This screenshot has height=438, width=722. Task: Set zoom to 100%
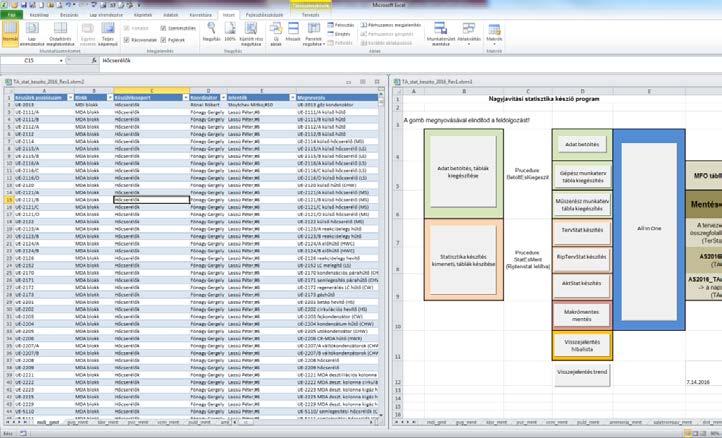230,32
